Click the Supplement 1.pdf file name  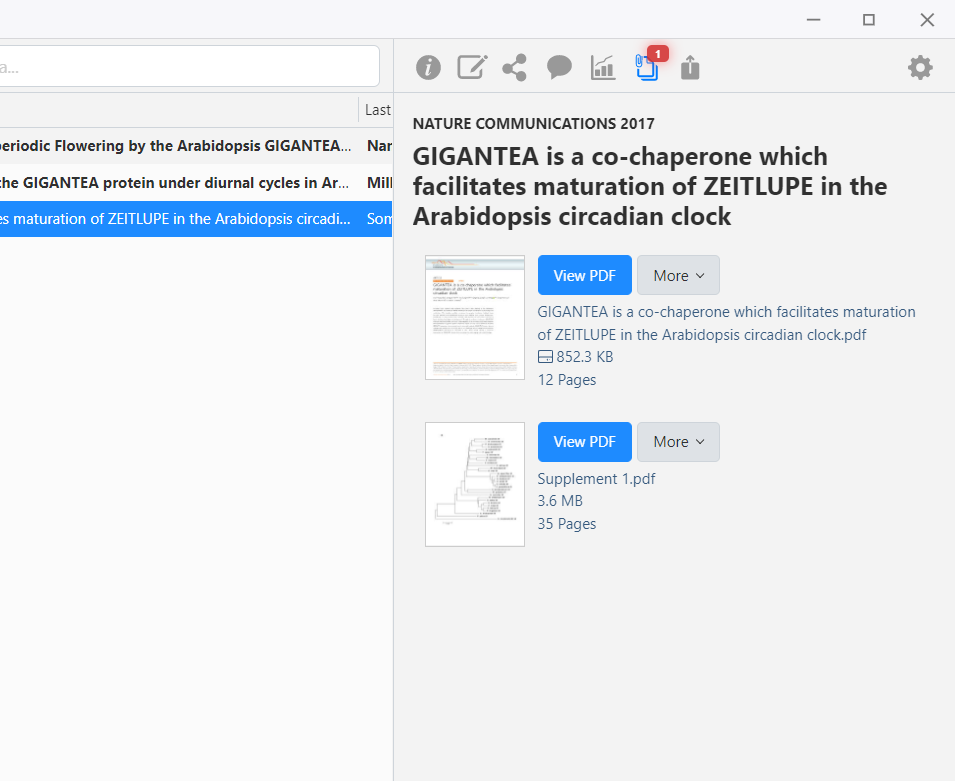596,479
